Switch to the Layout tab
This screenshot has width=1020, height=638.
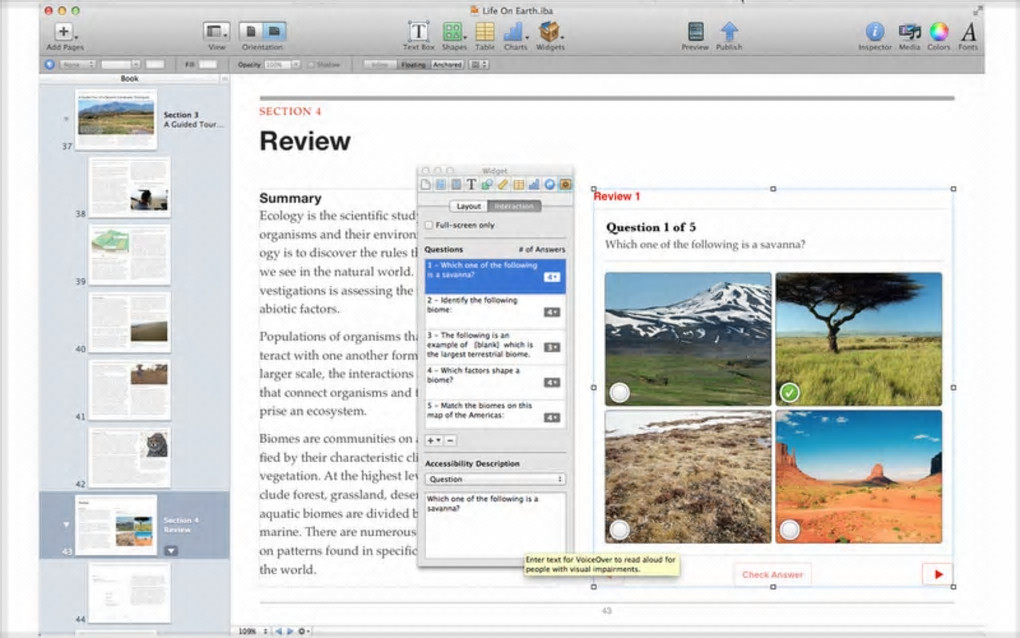coord(468,206)
